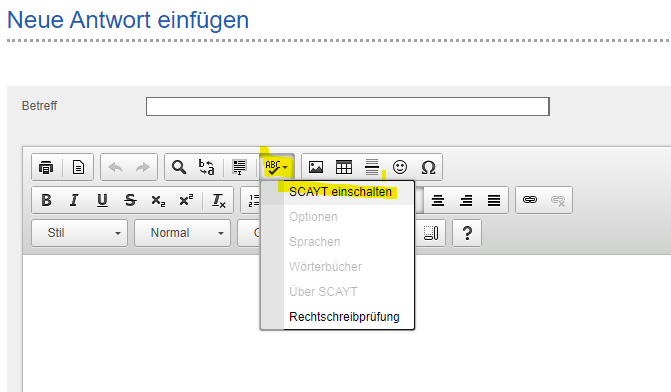
Task: Toggle underline formatting
Action: click(x=102, y=200)
